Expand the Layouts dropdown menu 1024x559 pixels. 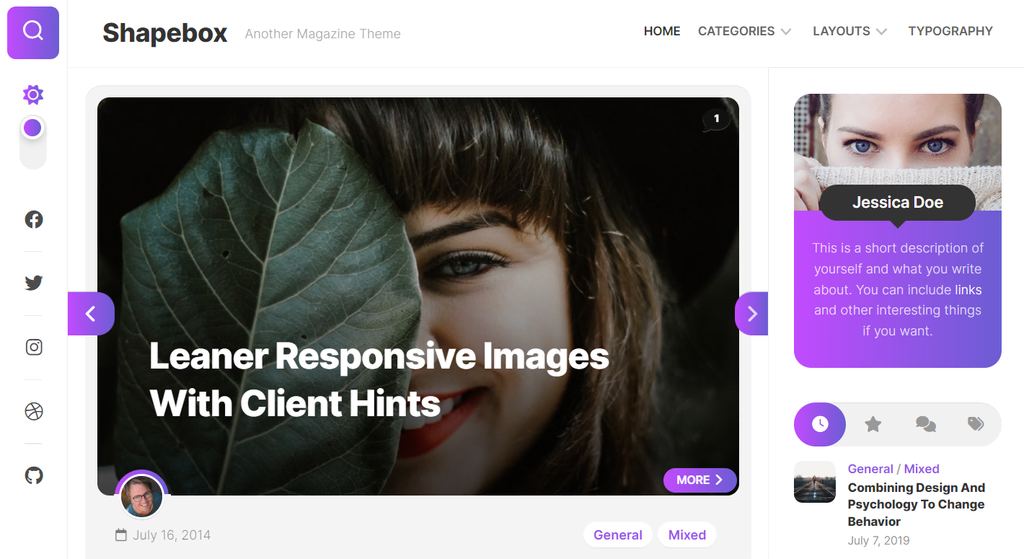850,31
